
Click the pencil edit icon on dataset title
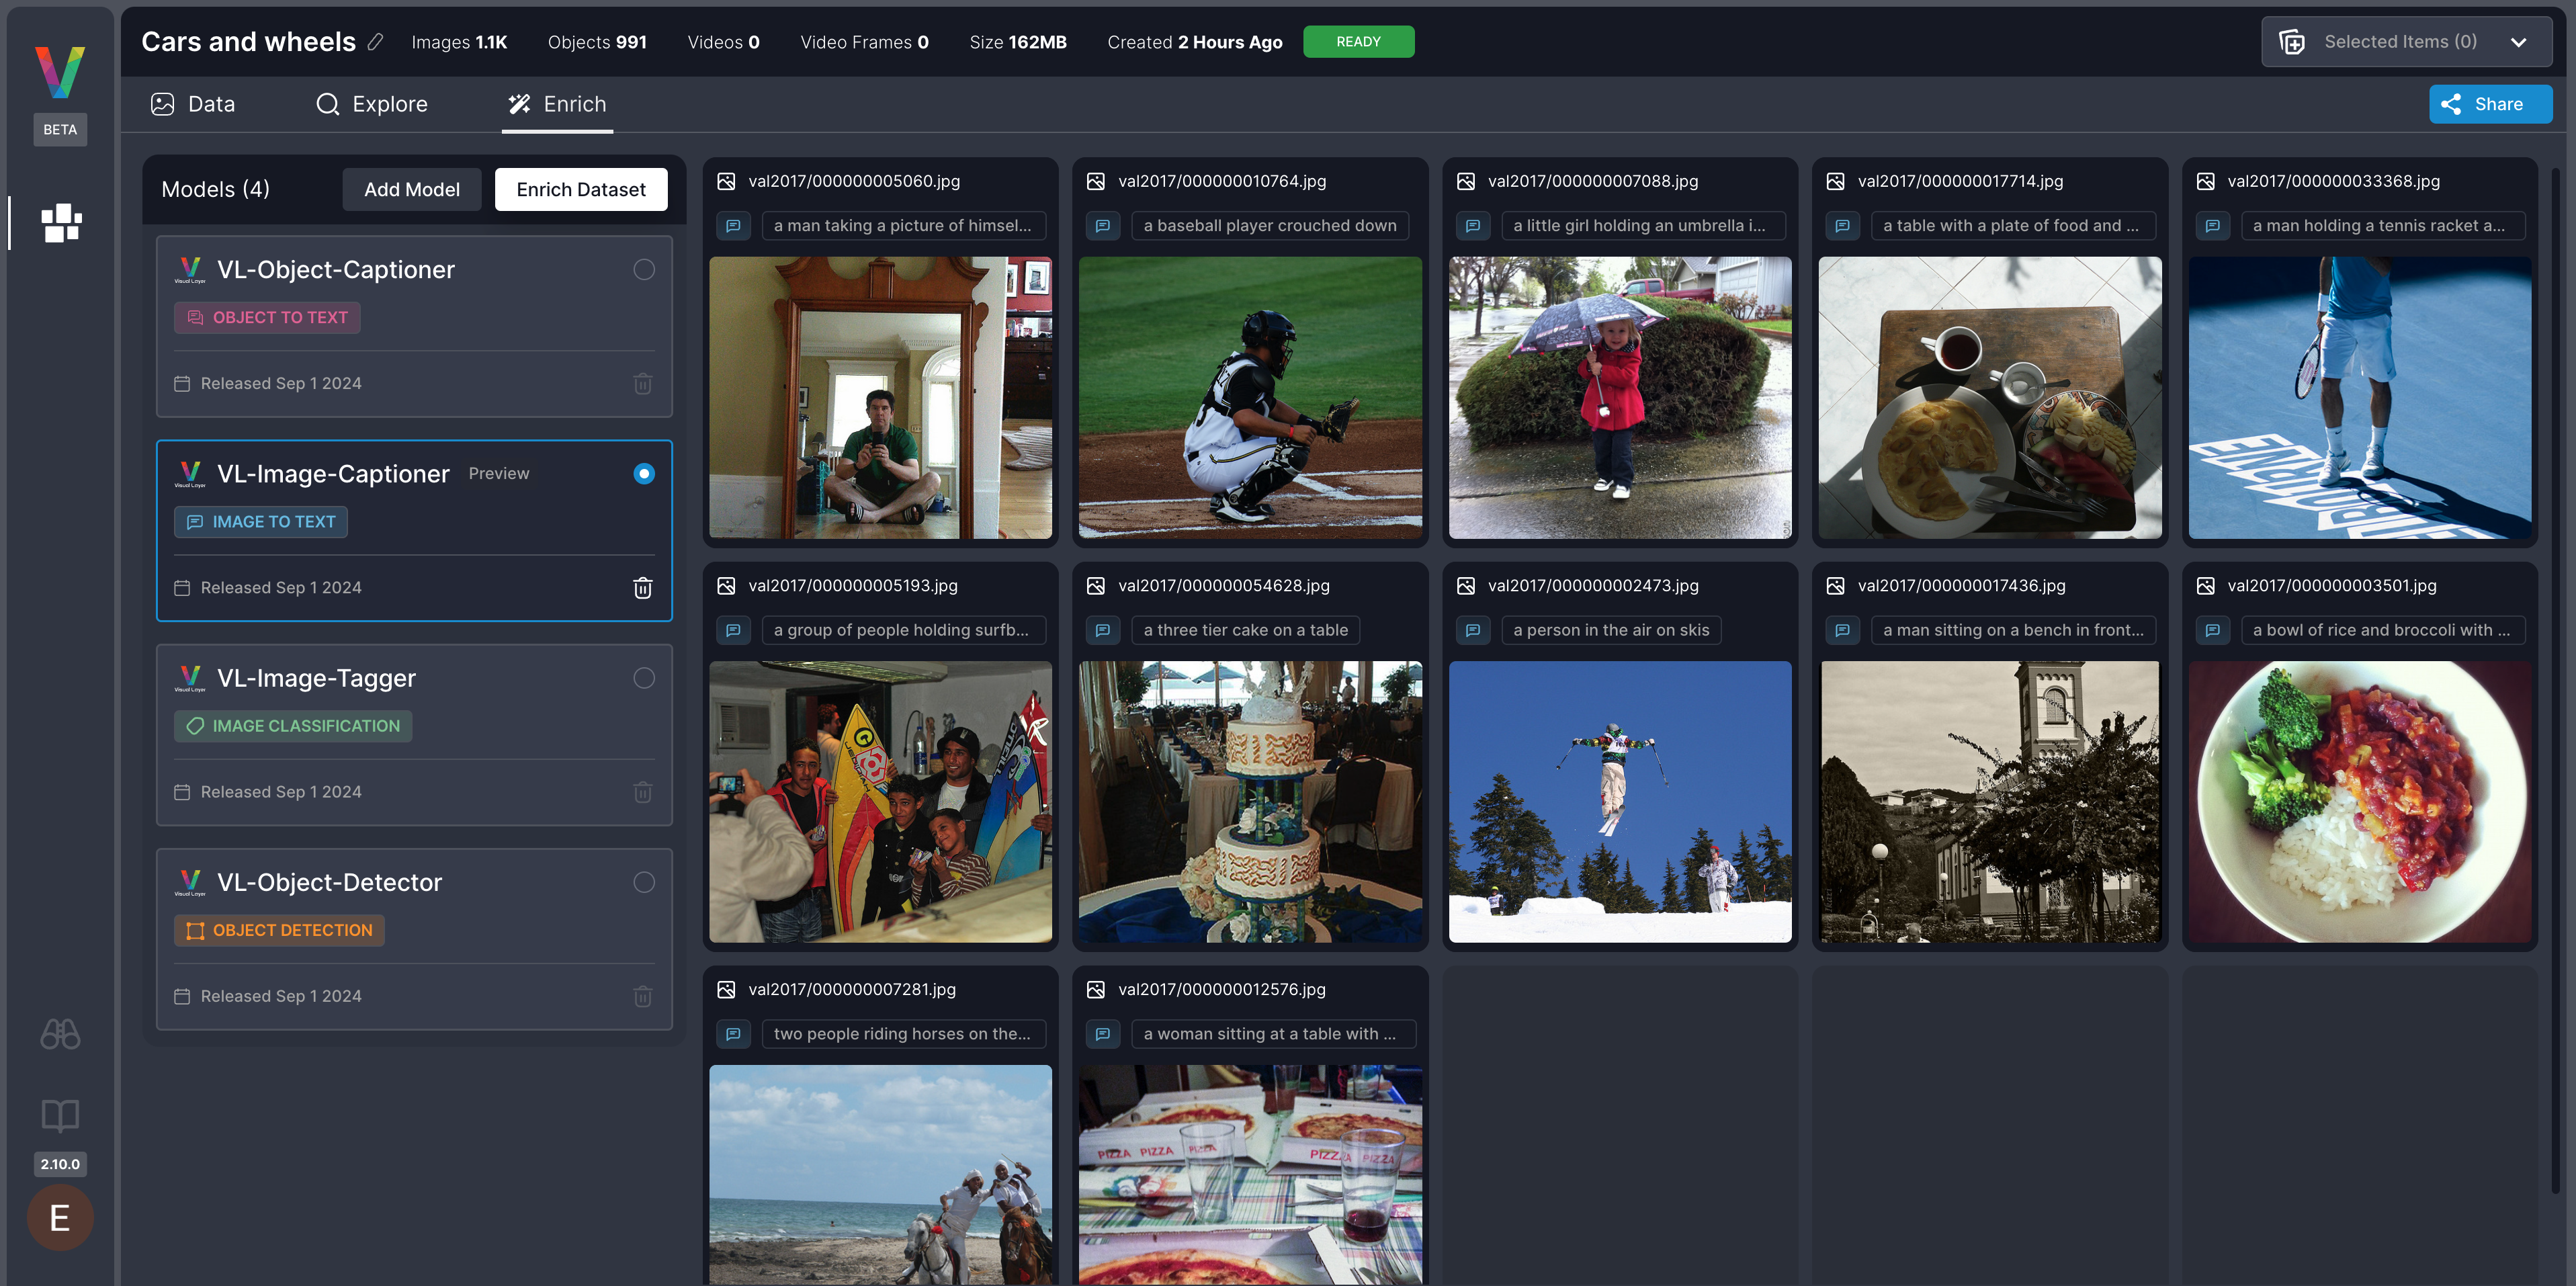tap(373, 41)
